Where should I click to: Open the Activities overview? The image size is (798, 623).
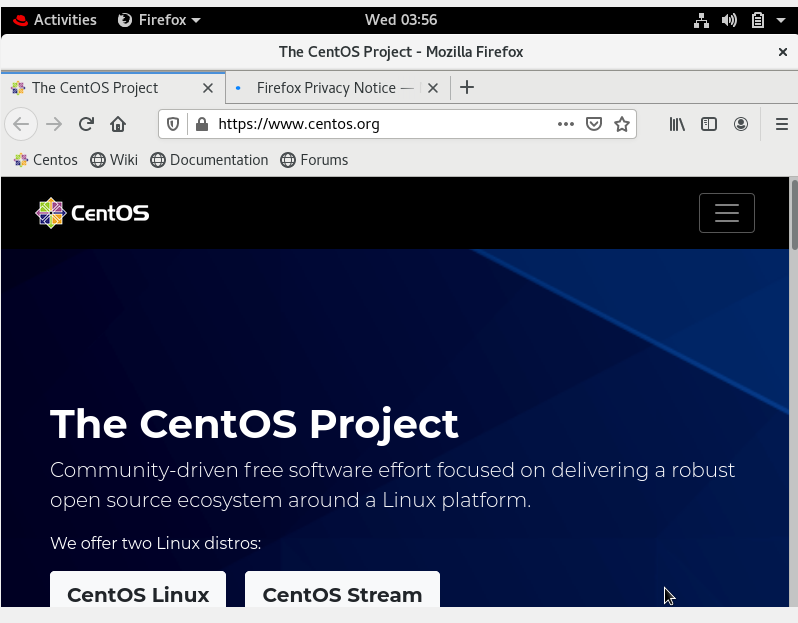point(55,20)
